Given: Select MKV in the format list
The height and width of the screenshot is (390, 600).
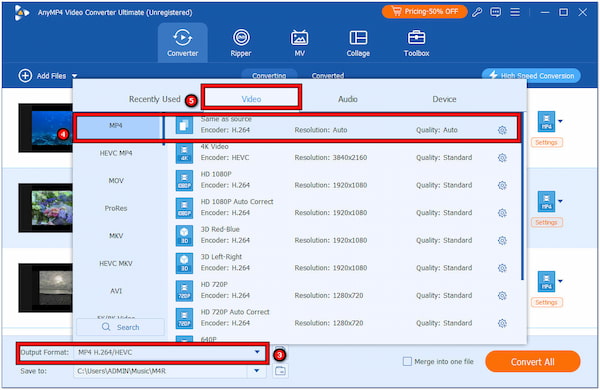Looking at the screenshot, I should pos(116,236).
